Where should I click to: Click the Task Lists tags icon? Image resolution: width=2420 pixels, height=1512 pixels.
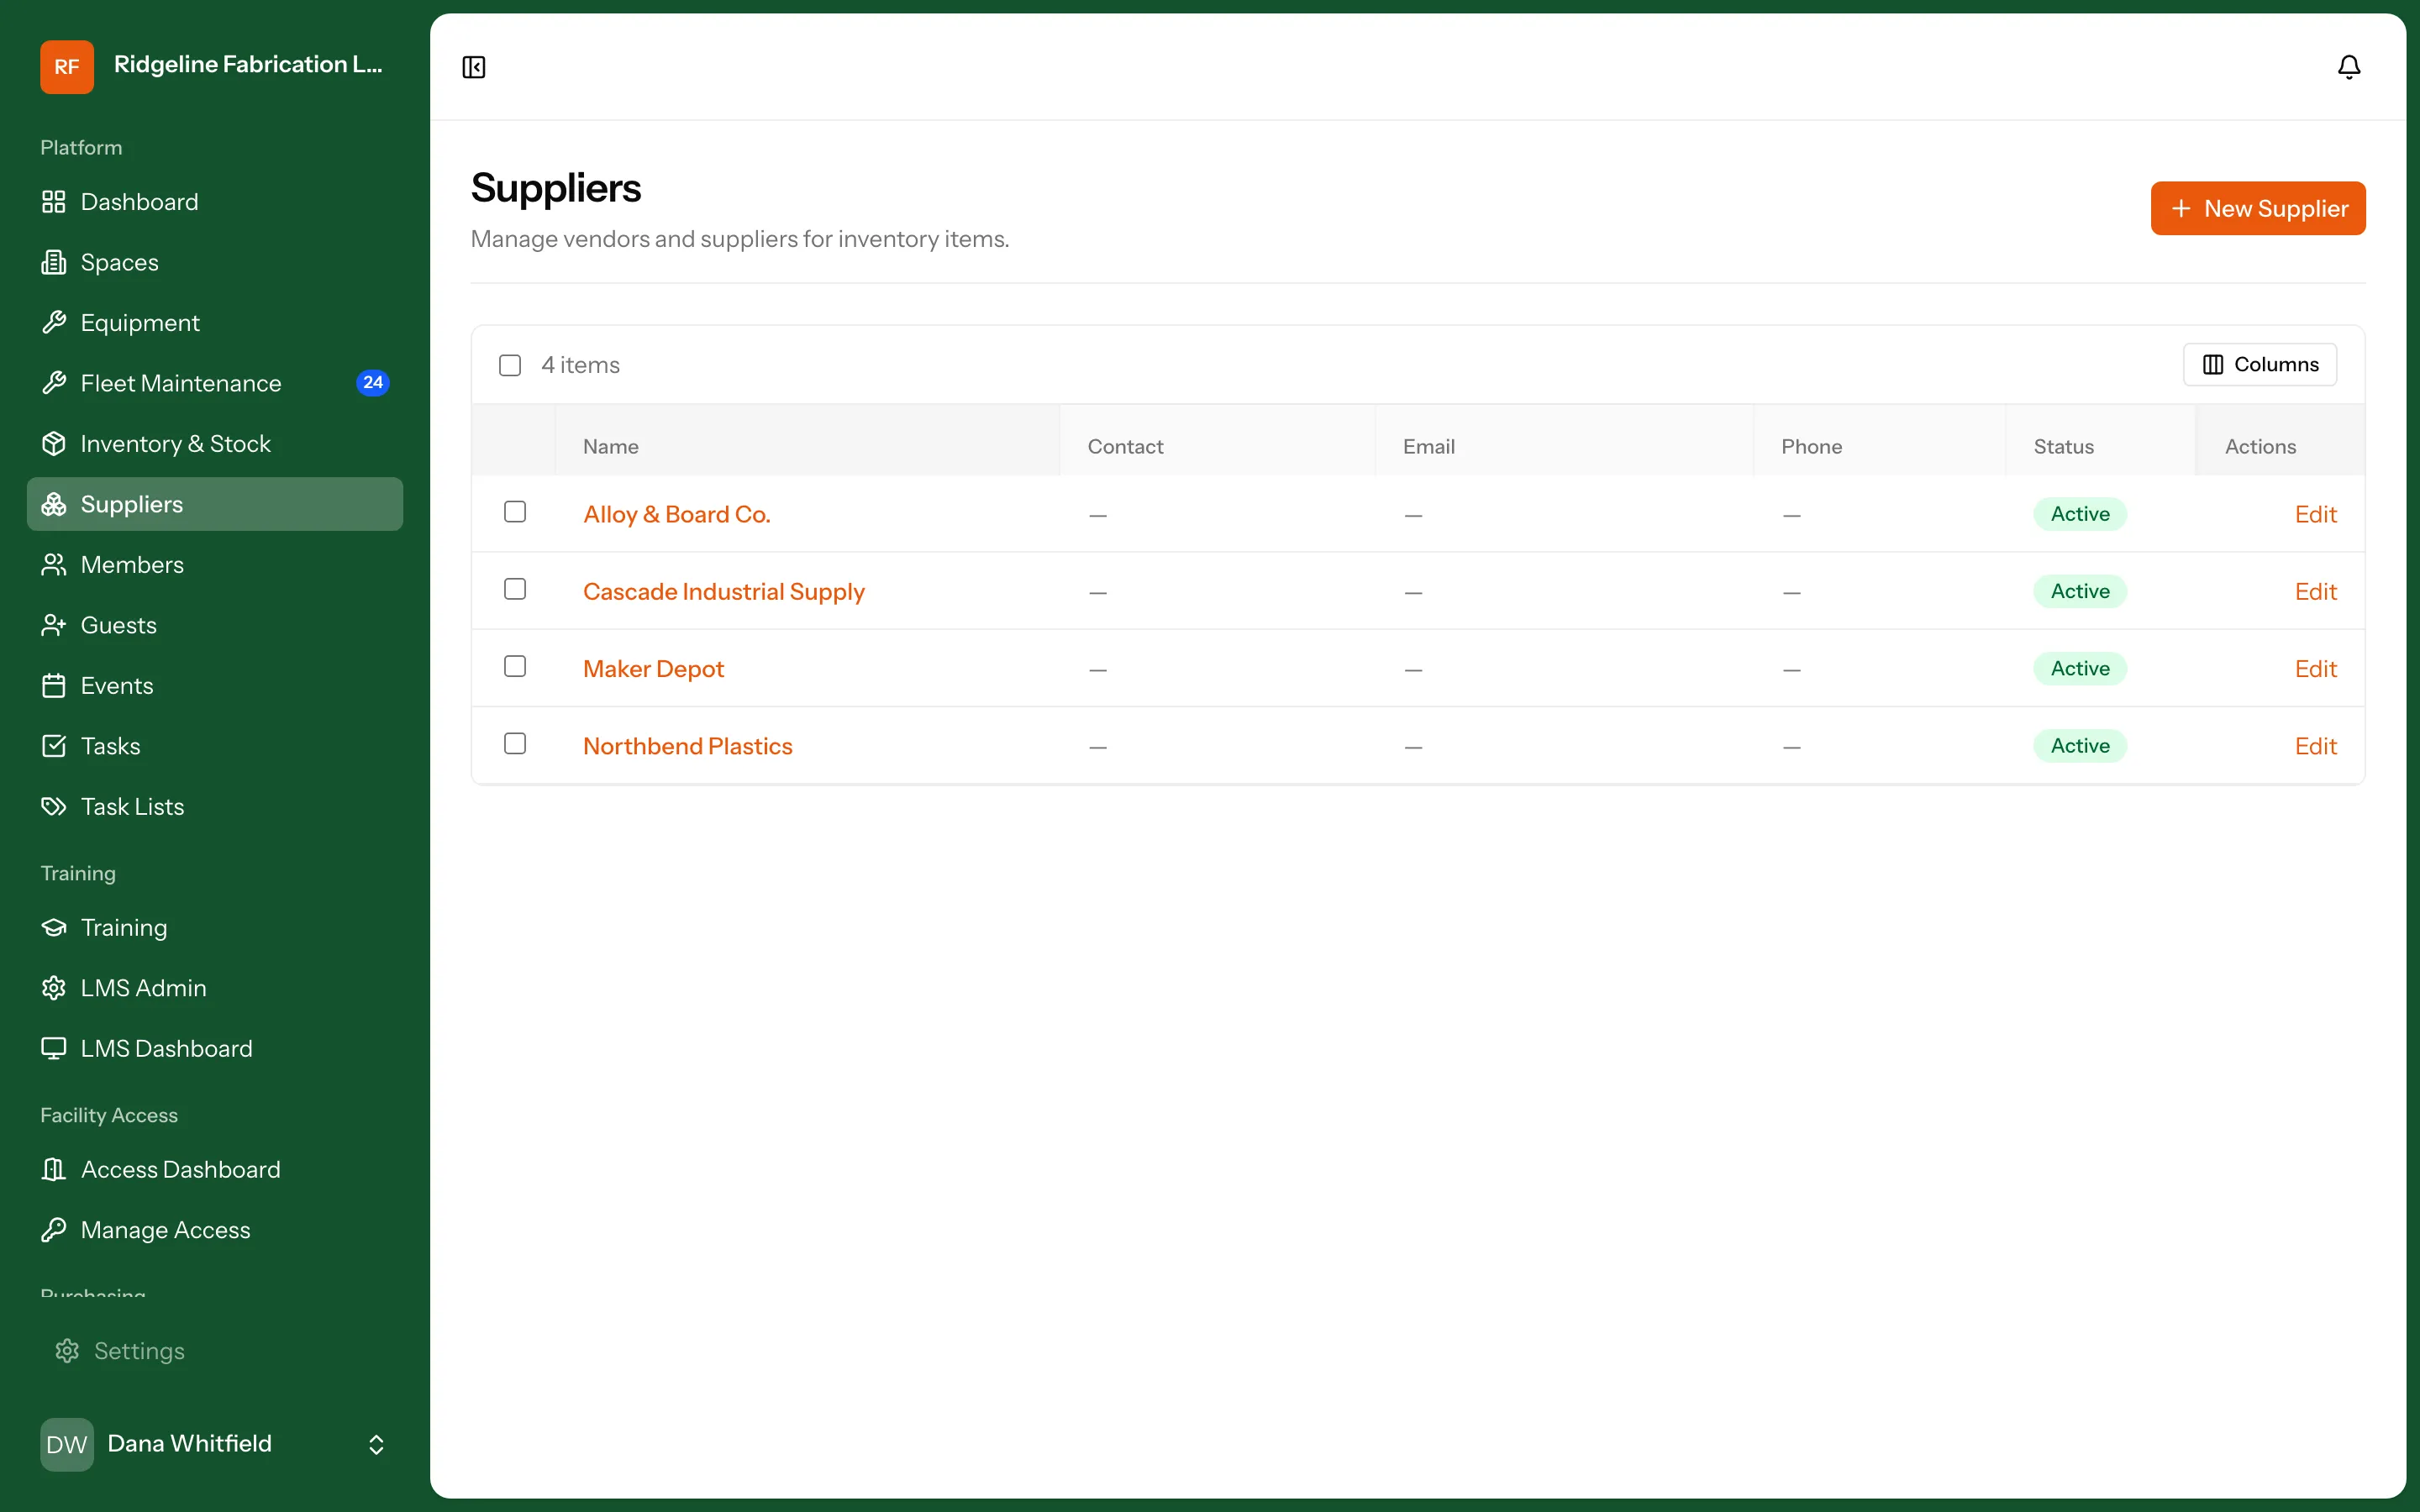click(x=54, y=807)
